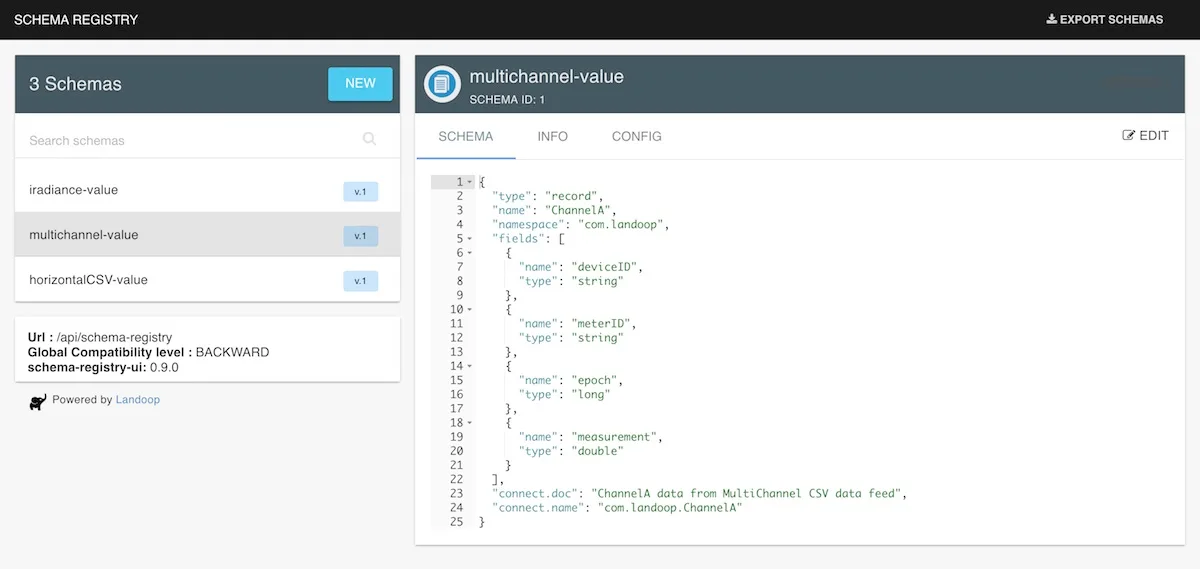Viewport: 1200px width, 569px height.
Task: Click the "connect.name" code line
Action: (x=617, y=508)
